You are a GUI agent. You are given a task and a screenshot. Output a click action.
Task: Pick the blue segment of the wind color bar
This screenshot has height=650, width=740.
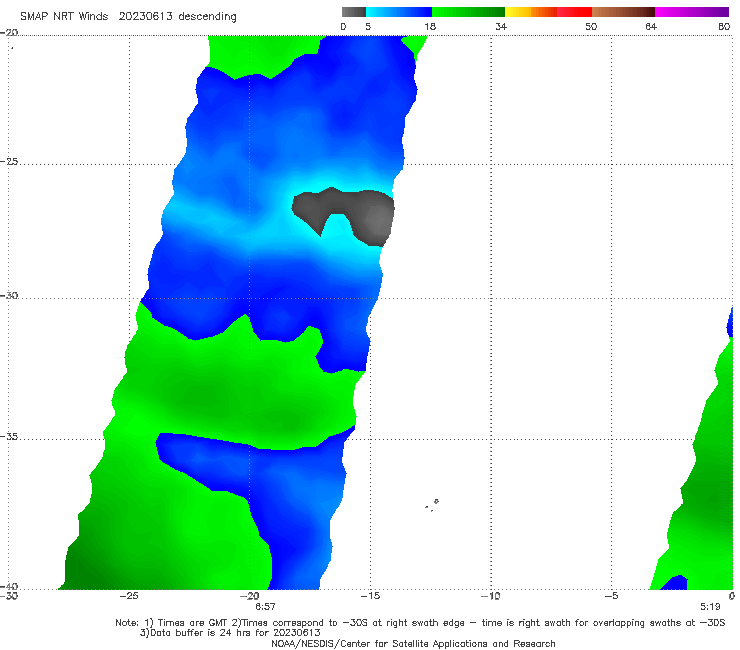coord(399,12)
